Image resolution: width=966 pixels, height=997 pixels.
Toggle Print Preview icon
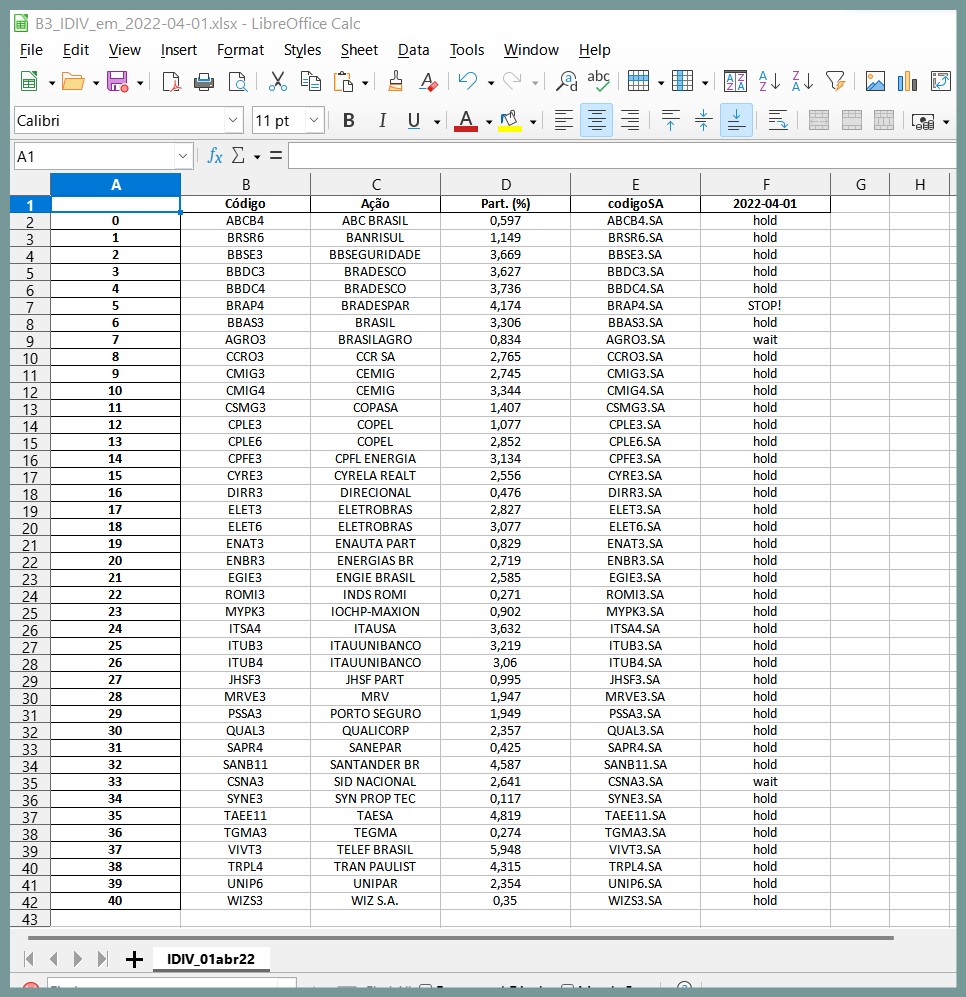pyautogui.click(x=237, y=81)
